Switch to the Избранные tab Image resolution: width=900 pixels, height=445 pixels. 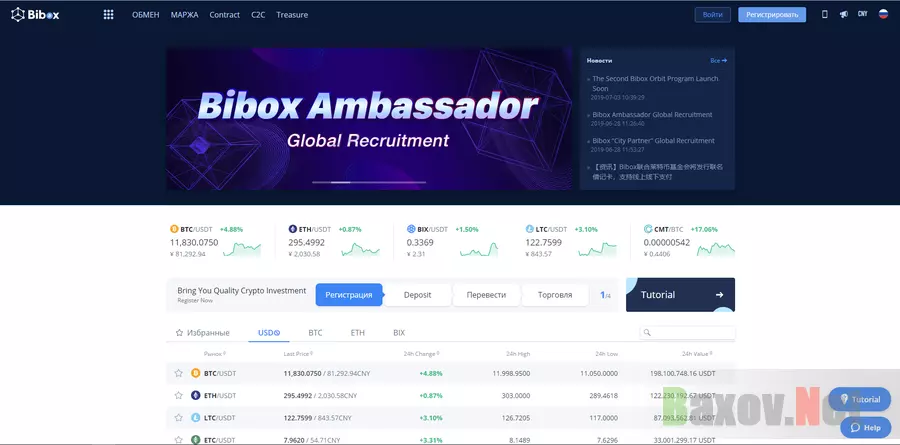tap(203, 332)
